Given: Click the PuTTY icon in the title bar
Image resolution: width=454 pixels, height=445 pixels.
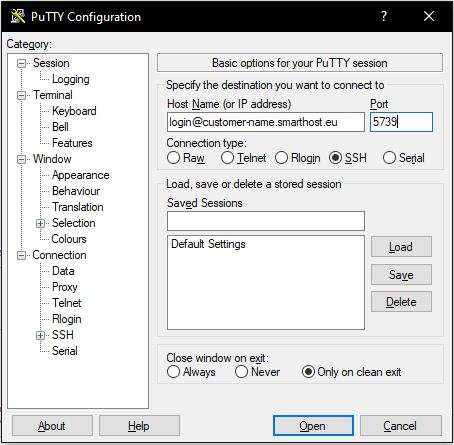Looking at the screenshot, I should (17, 16).
